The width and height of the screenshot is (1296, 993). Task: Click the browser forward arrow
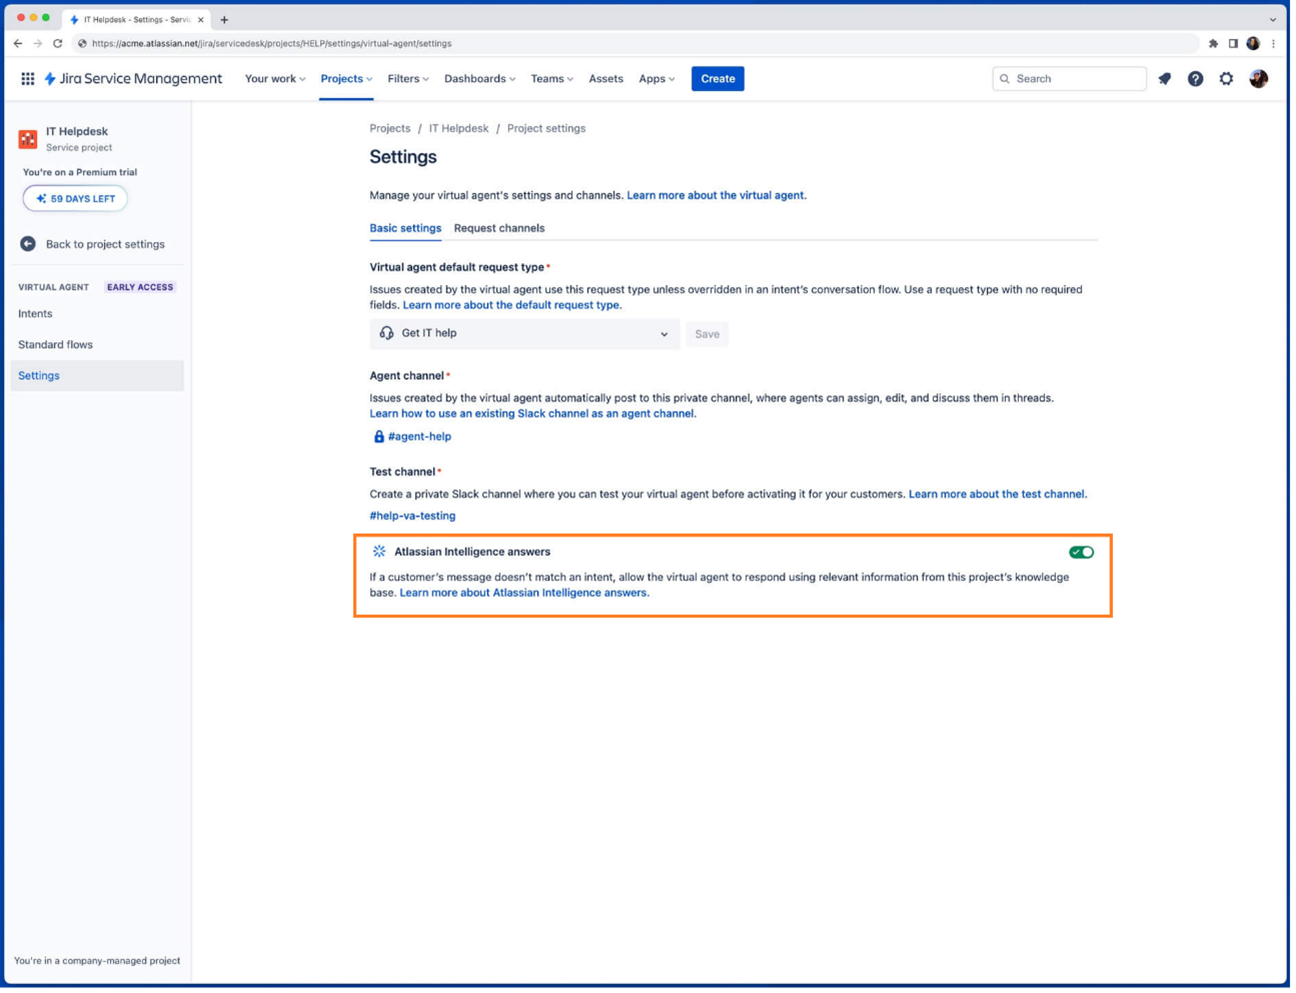pos(38,44)
